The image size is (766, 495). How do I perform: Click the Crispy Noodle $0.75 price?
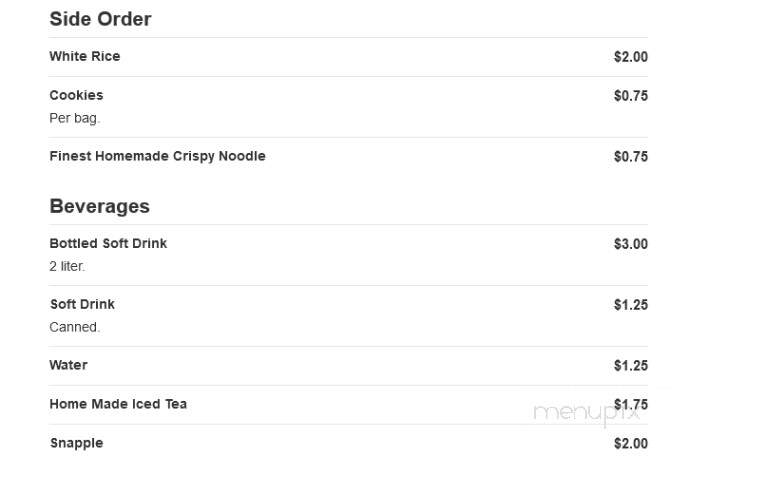631,156
